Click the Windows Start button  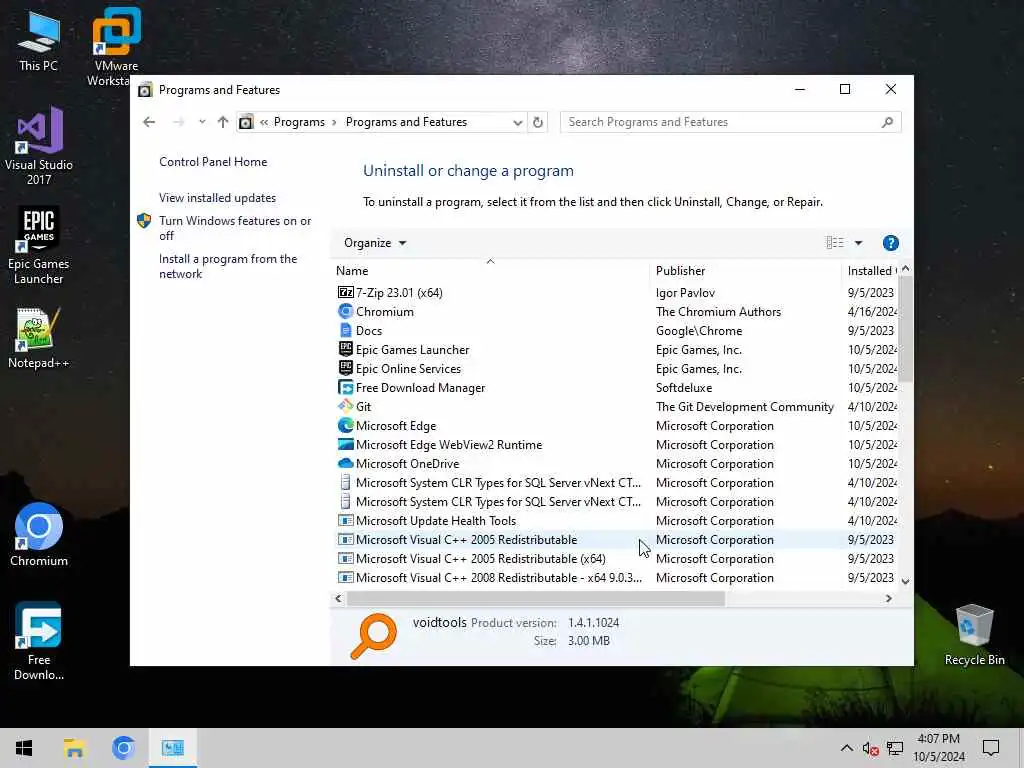coord(24,748)
